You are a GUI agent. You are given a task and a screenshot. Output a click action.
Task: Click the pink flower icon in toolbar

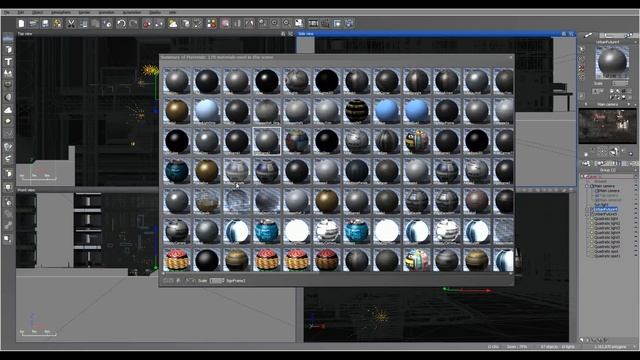[225, 24]
